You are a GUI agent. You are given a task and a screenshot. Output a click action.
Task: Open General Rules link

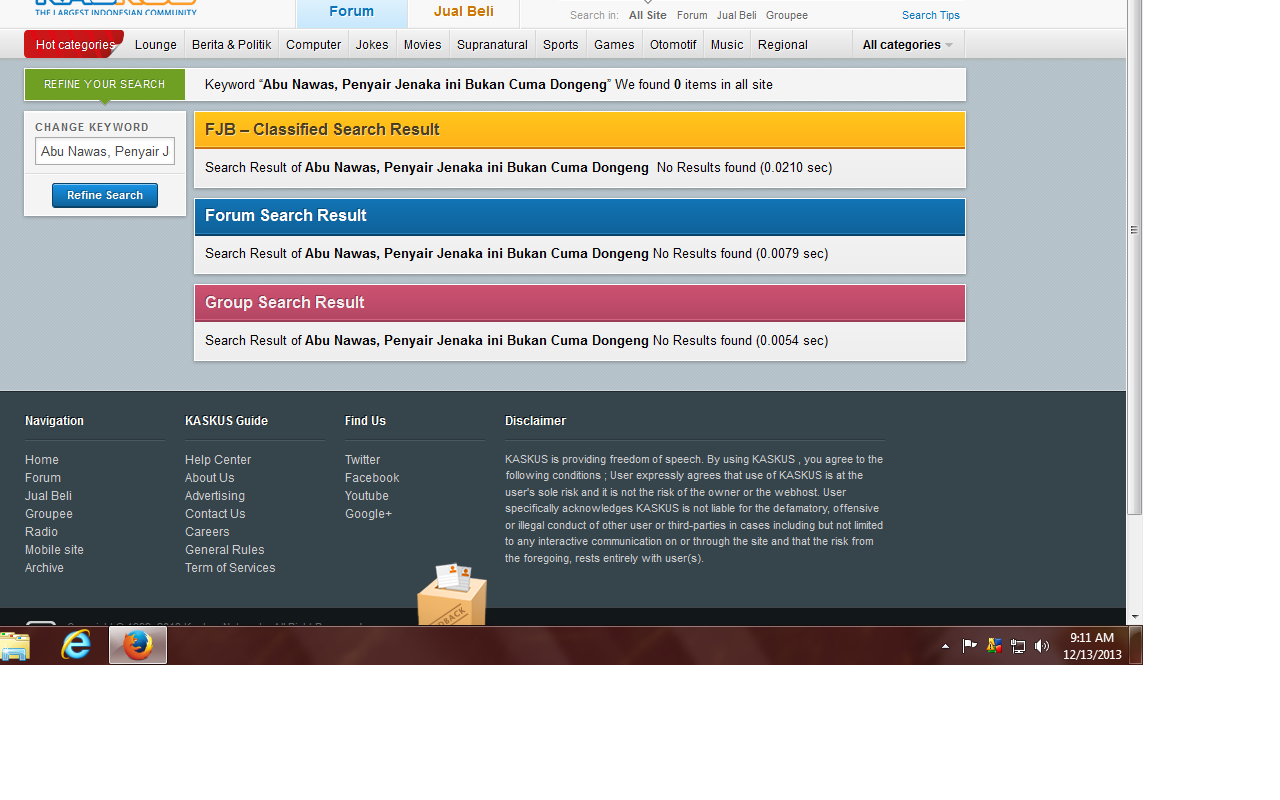pyautogui.click(x=225, y=550)
